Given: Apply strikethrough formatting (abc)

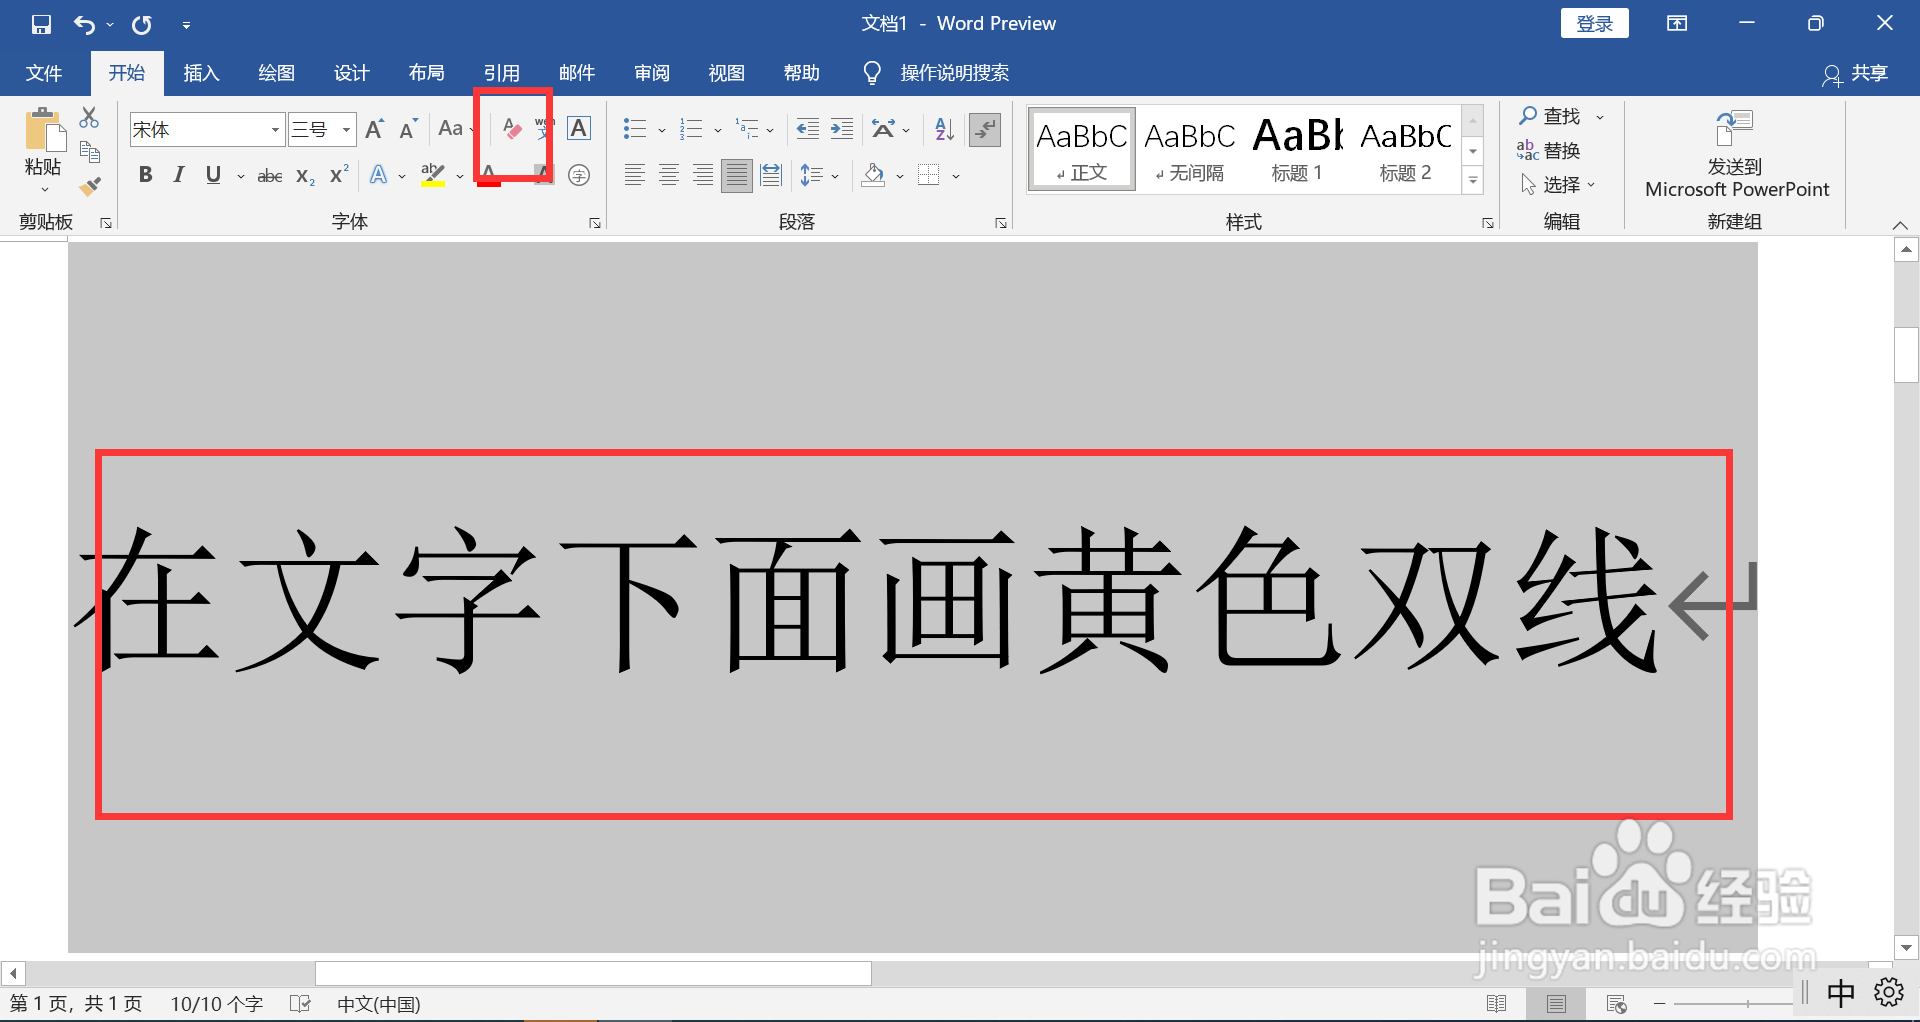Looking at the screenshot, I should coord(270,176).
